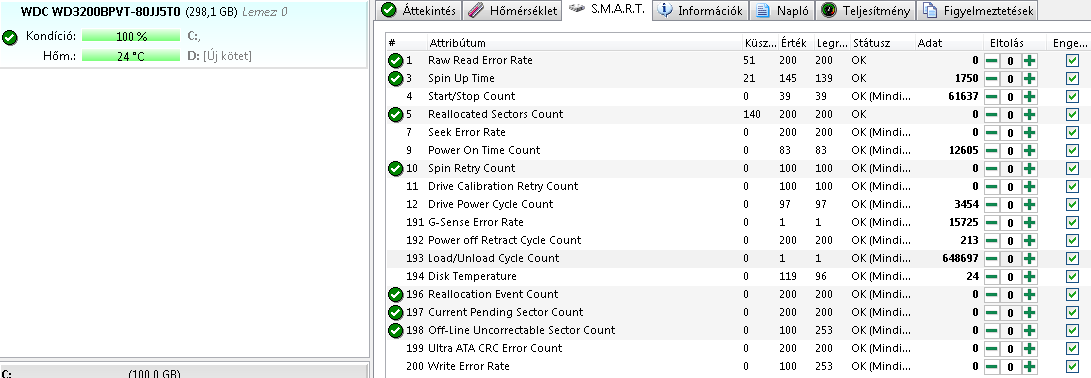Increase offset for Spin Up Time

(1029, 79)
